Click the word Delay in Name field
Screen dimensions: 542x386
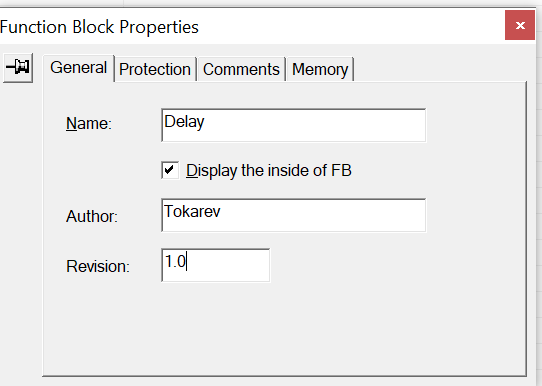[184, 122]
